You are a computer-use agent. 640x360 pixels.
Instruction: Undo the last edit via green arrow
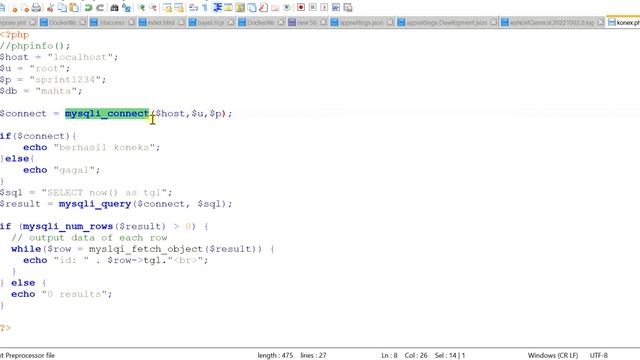(x=88, y=8)
